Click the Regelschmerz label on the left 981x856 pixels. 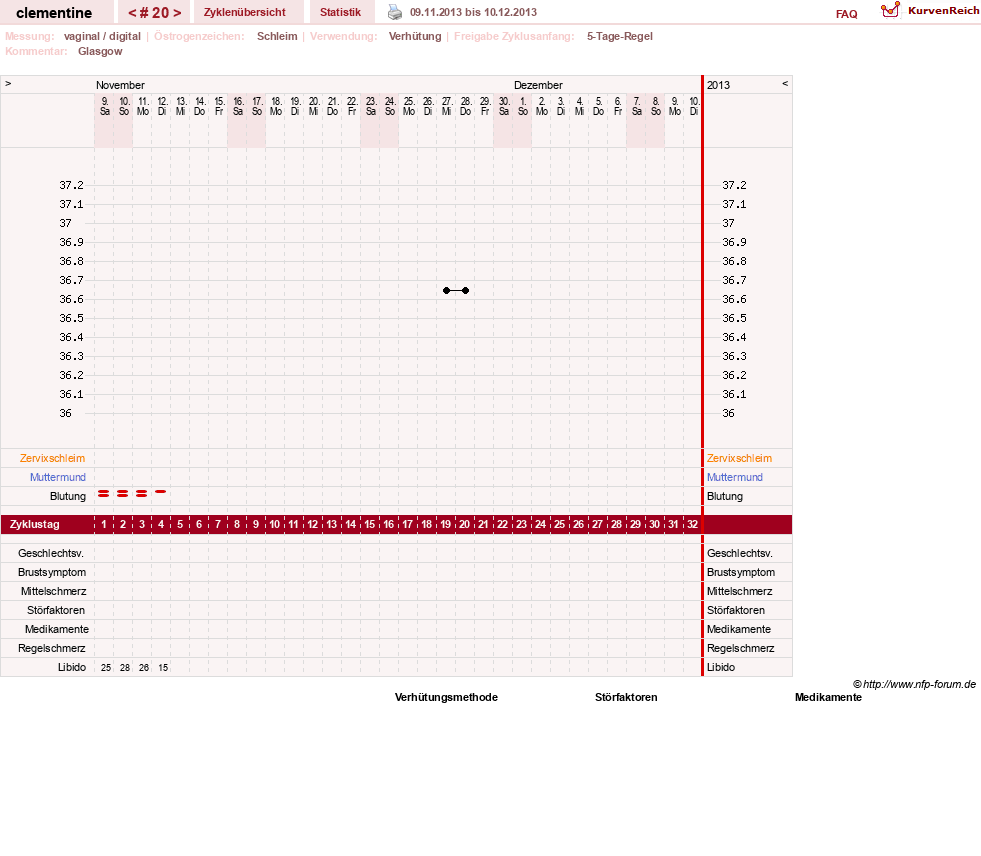[51, 648]
